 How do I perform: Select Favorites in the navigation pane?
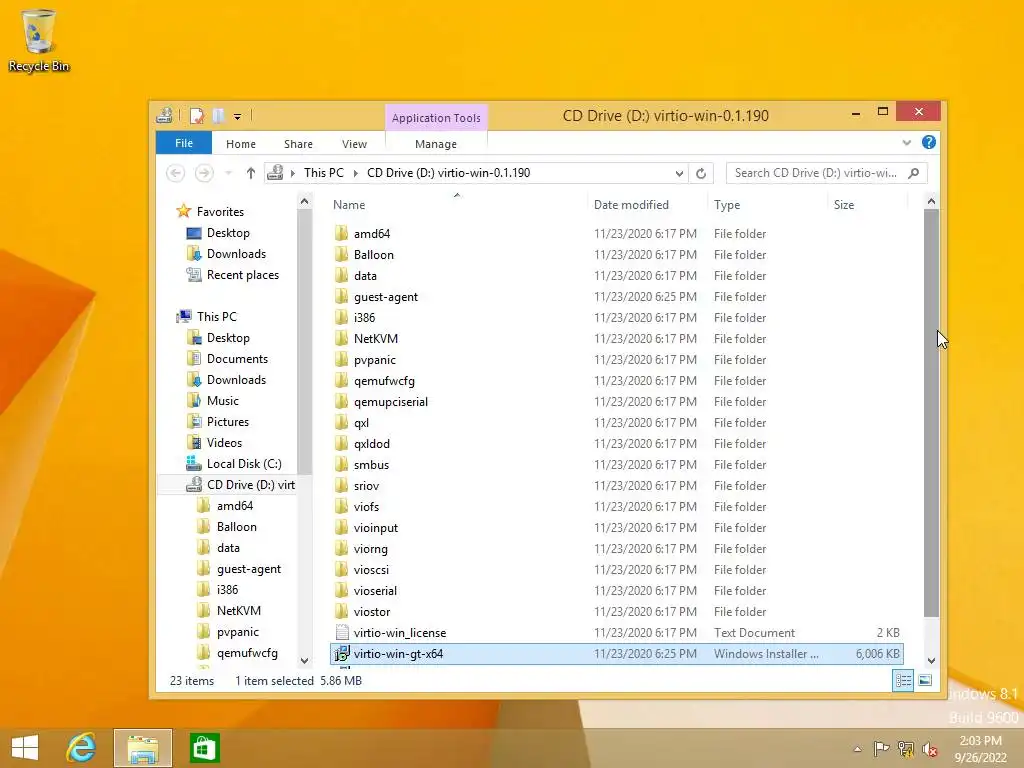click(219, 212)
